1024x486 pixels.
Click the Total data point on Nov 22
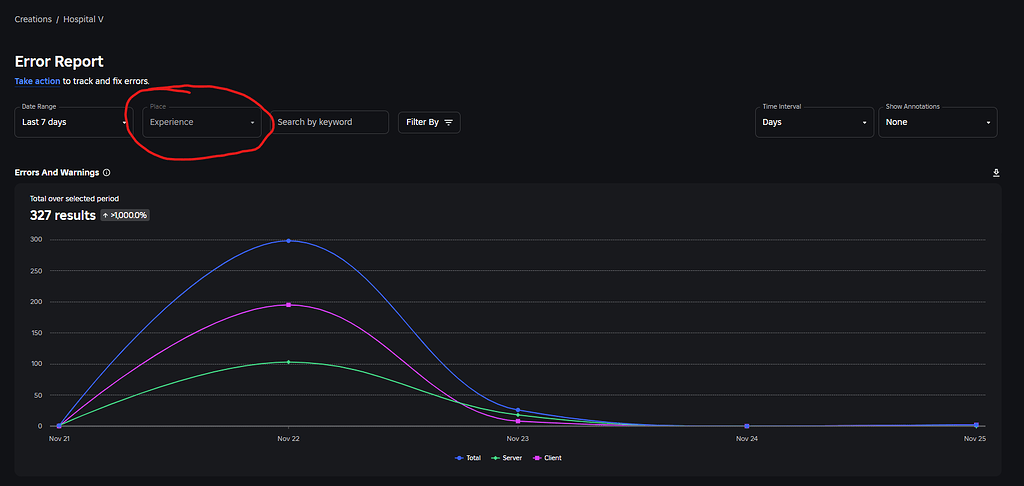[x=289, y=241]
